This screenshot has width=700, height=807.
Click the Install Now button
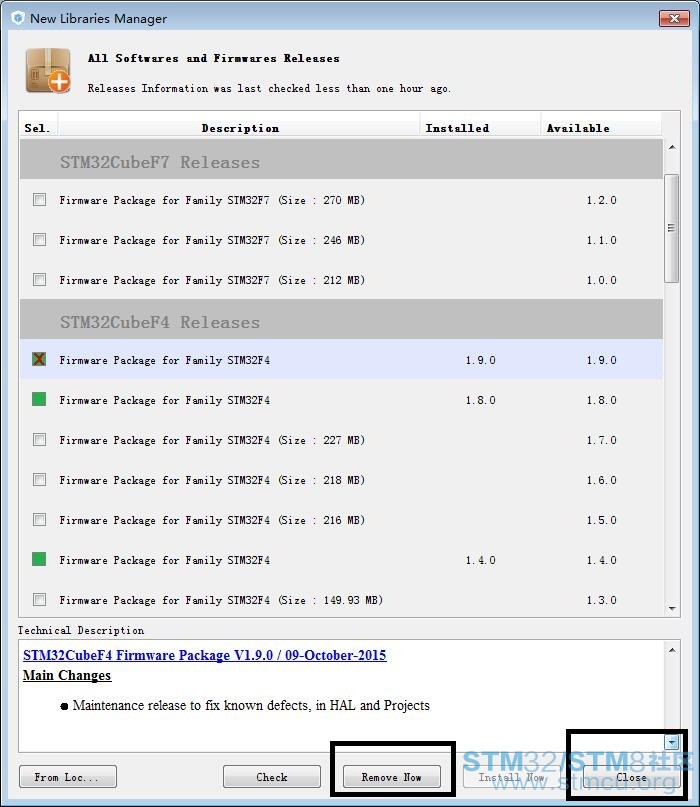[511, 777]
